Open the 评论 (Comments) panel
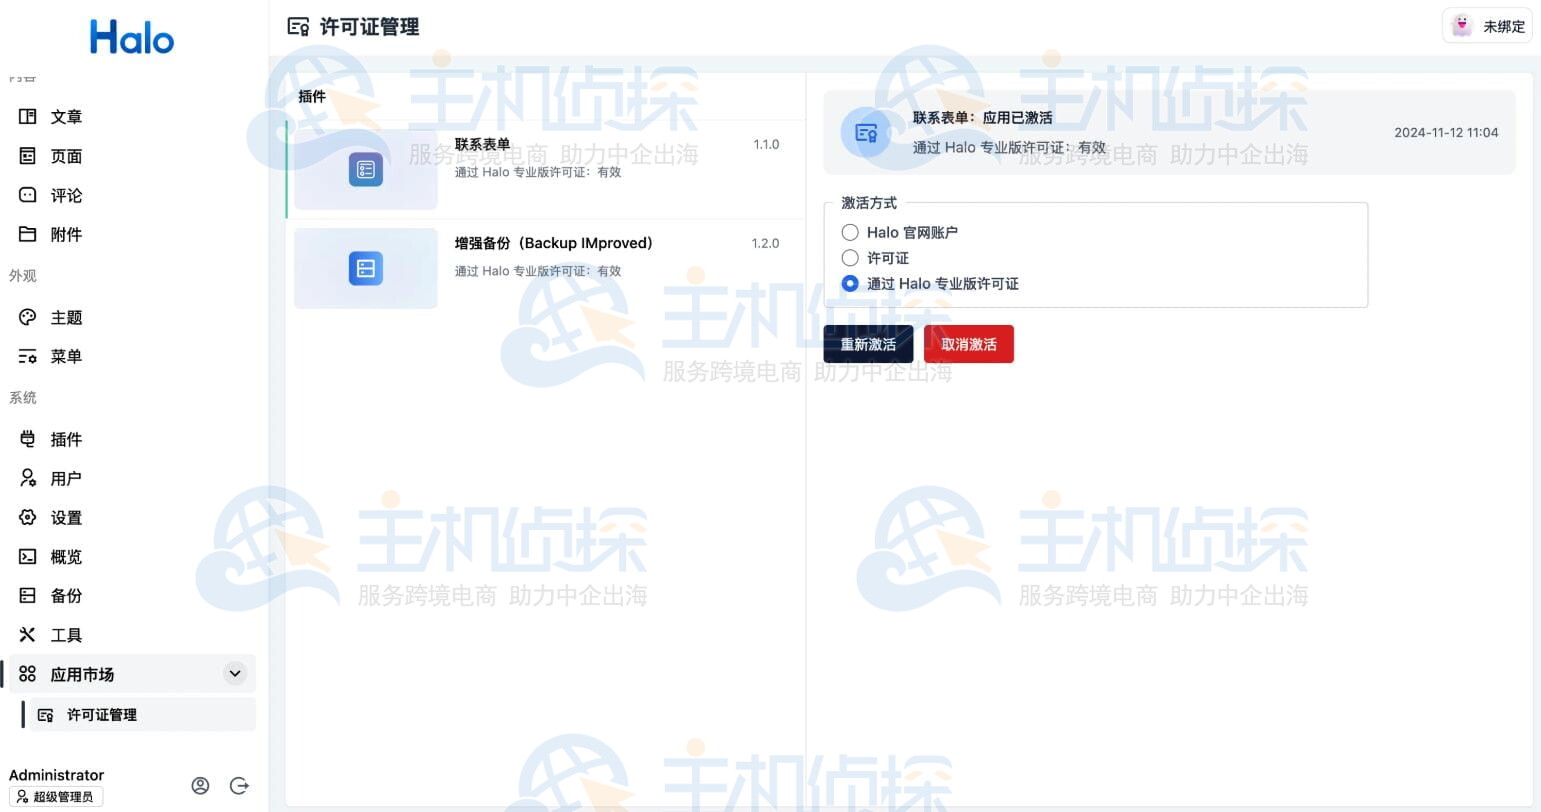This screenshot has width=1541, height=812. (x=65, y=195)
